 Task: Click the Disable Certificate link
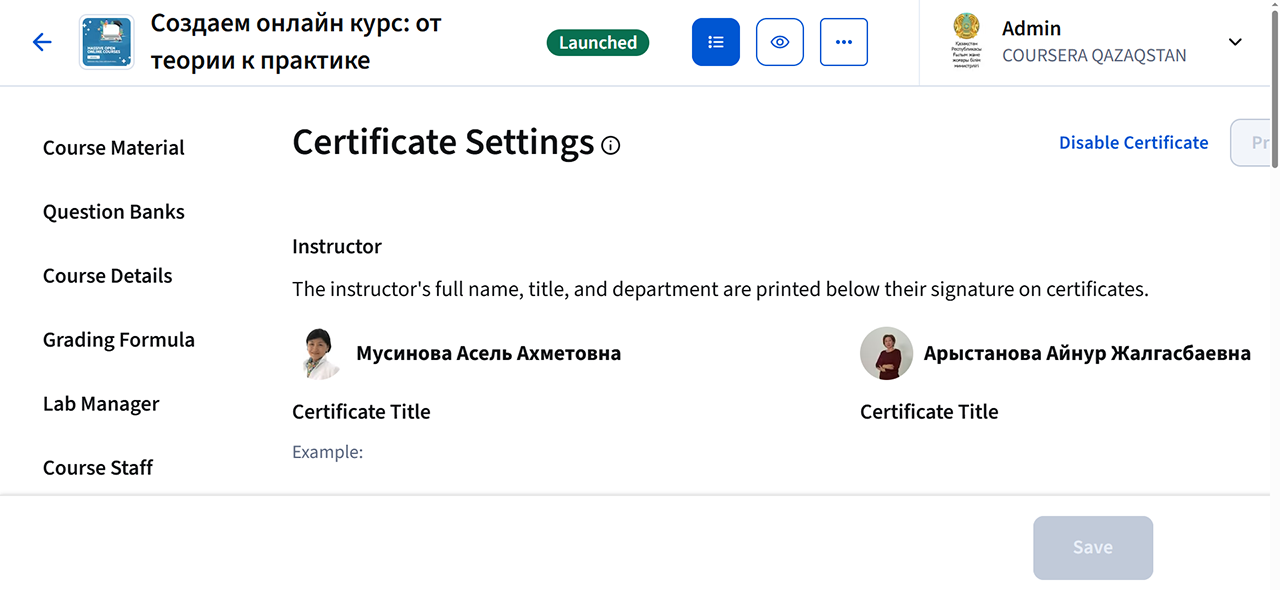[1133, 143]
